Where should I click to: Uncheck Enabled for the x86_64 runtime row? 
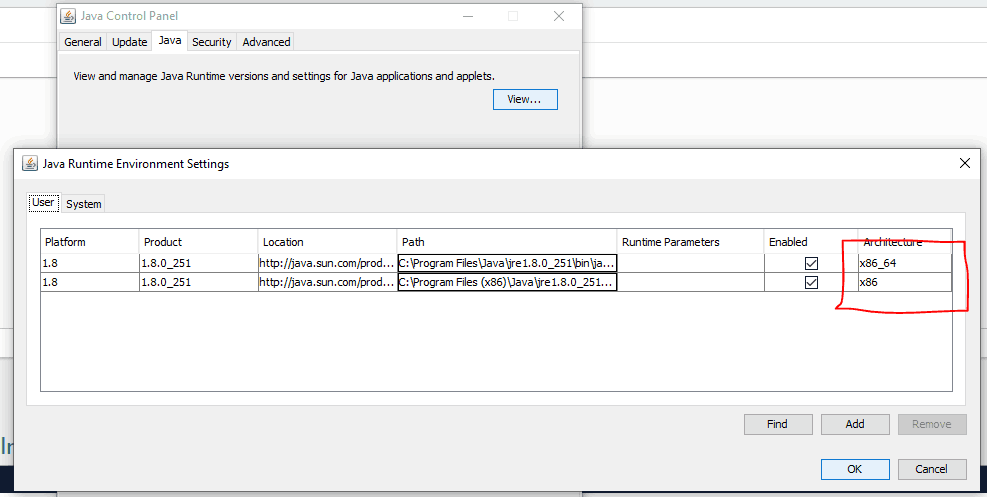[x=811, y=264]
